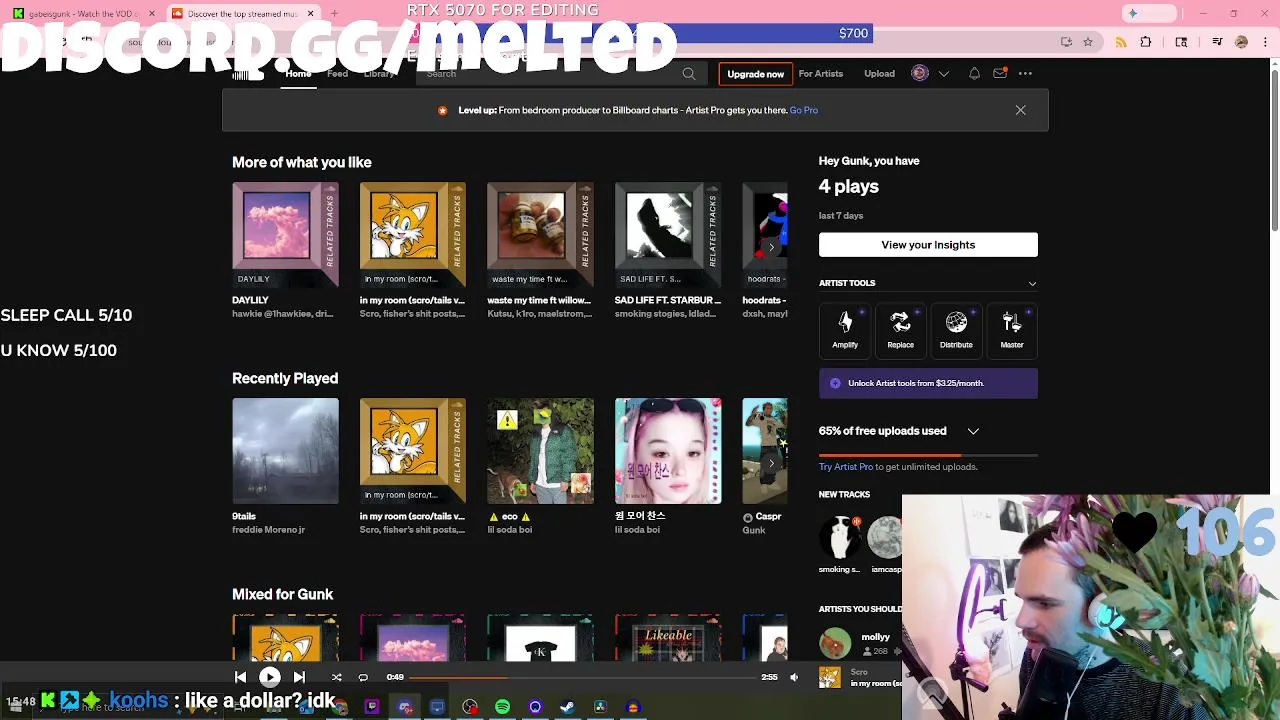Expand the profile dropdown chevron
This screenshot has width=1280, height=720.
point(943,74)
